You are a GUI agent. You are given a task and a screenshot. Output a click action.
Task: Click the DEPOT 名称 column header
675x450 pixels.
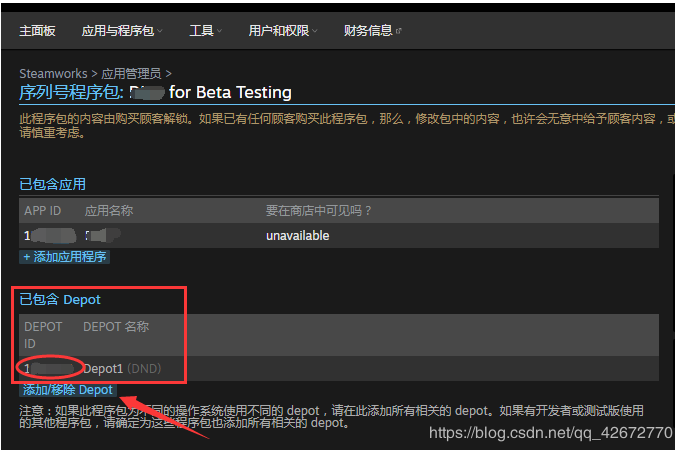(x=116, y=327)
